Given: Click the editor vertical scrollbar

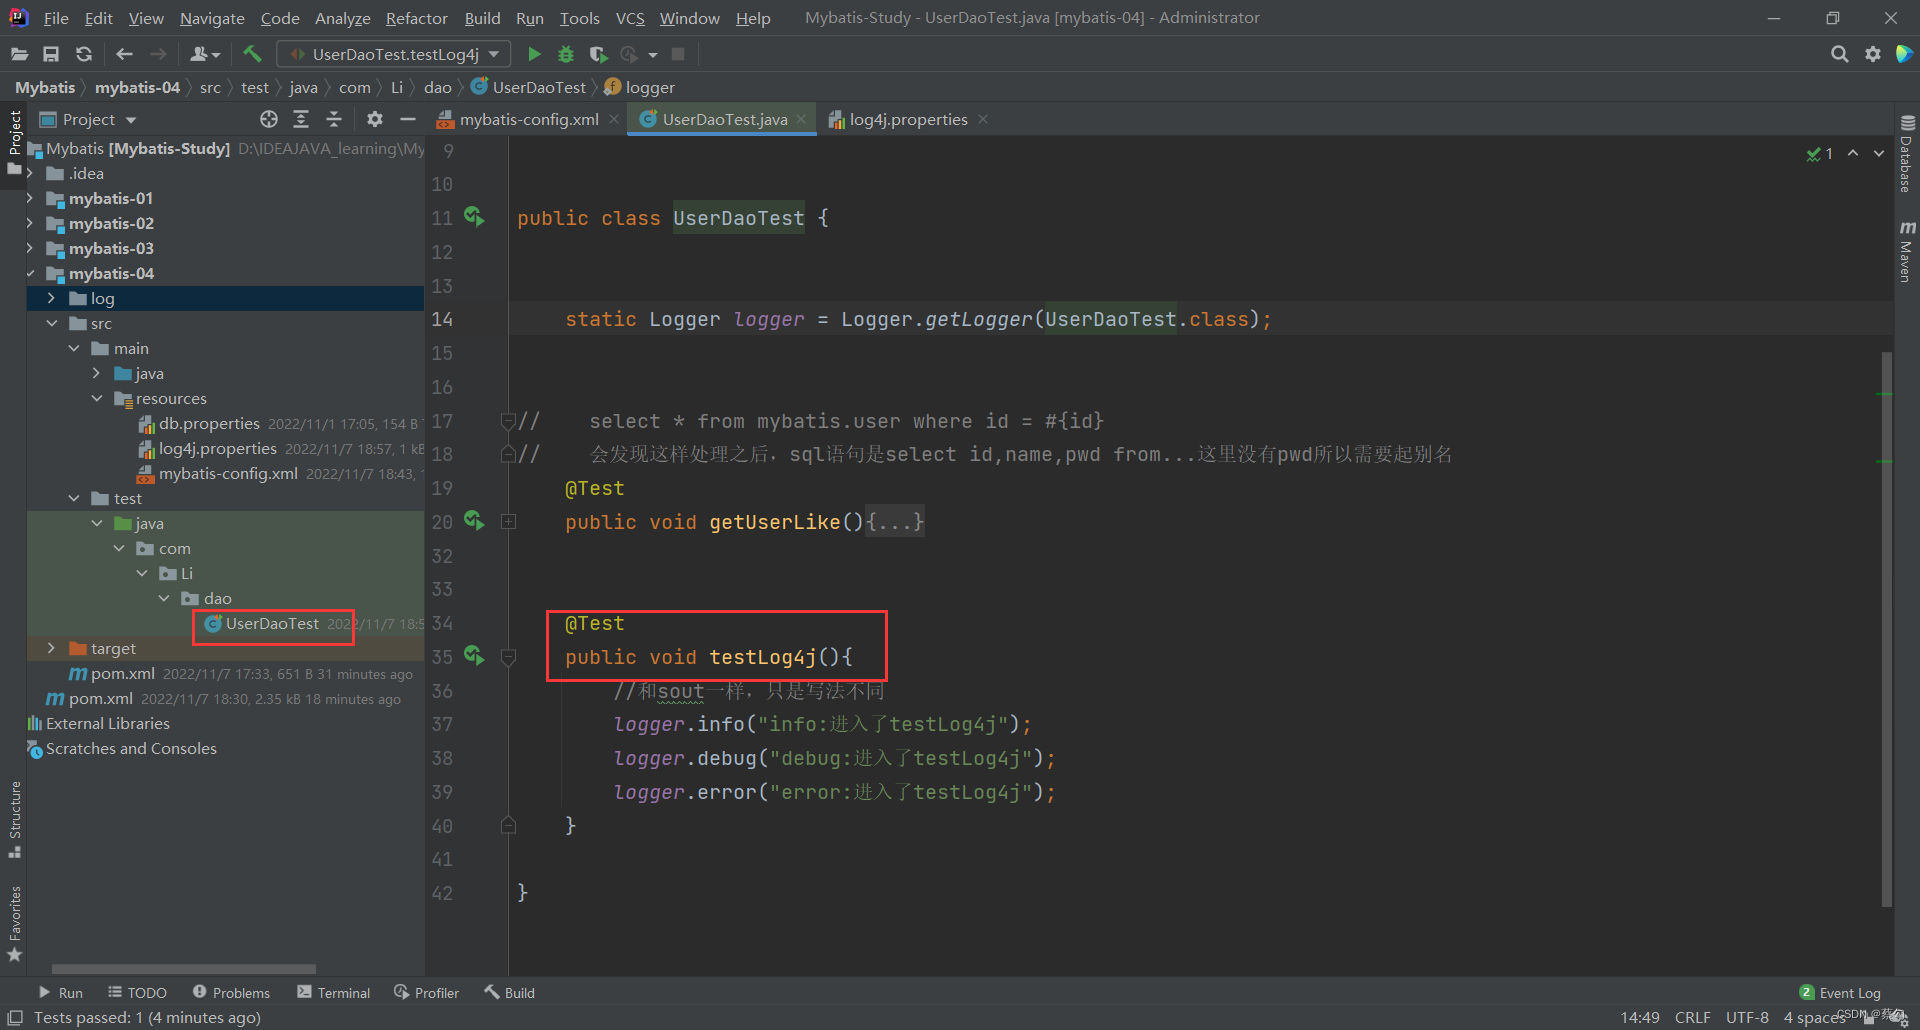Looking at the screenshot, I should point(1886,628).
